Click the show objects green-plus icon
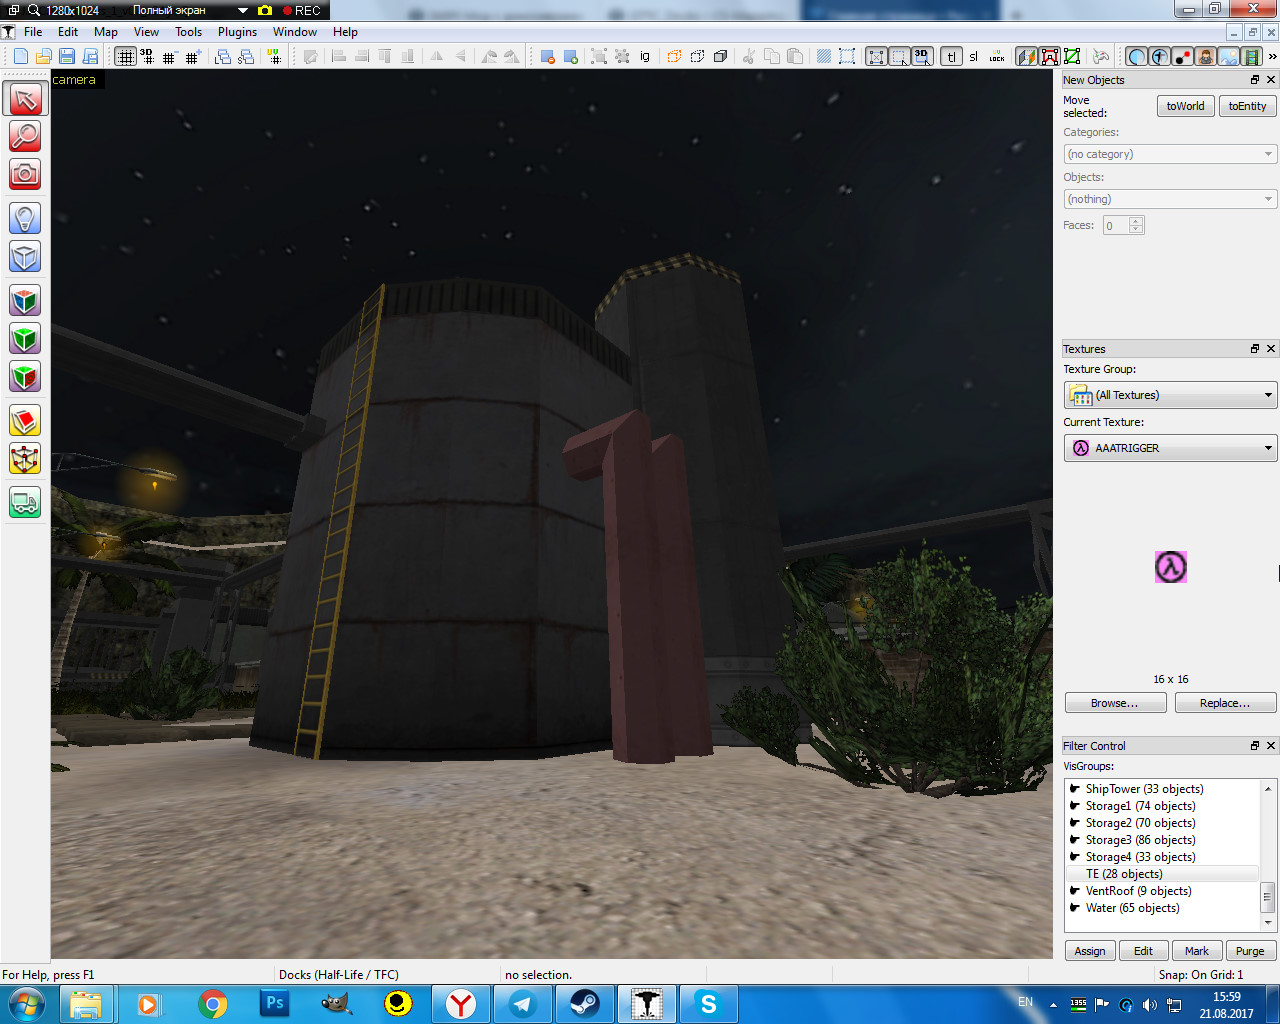 point(571,56)
